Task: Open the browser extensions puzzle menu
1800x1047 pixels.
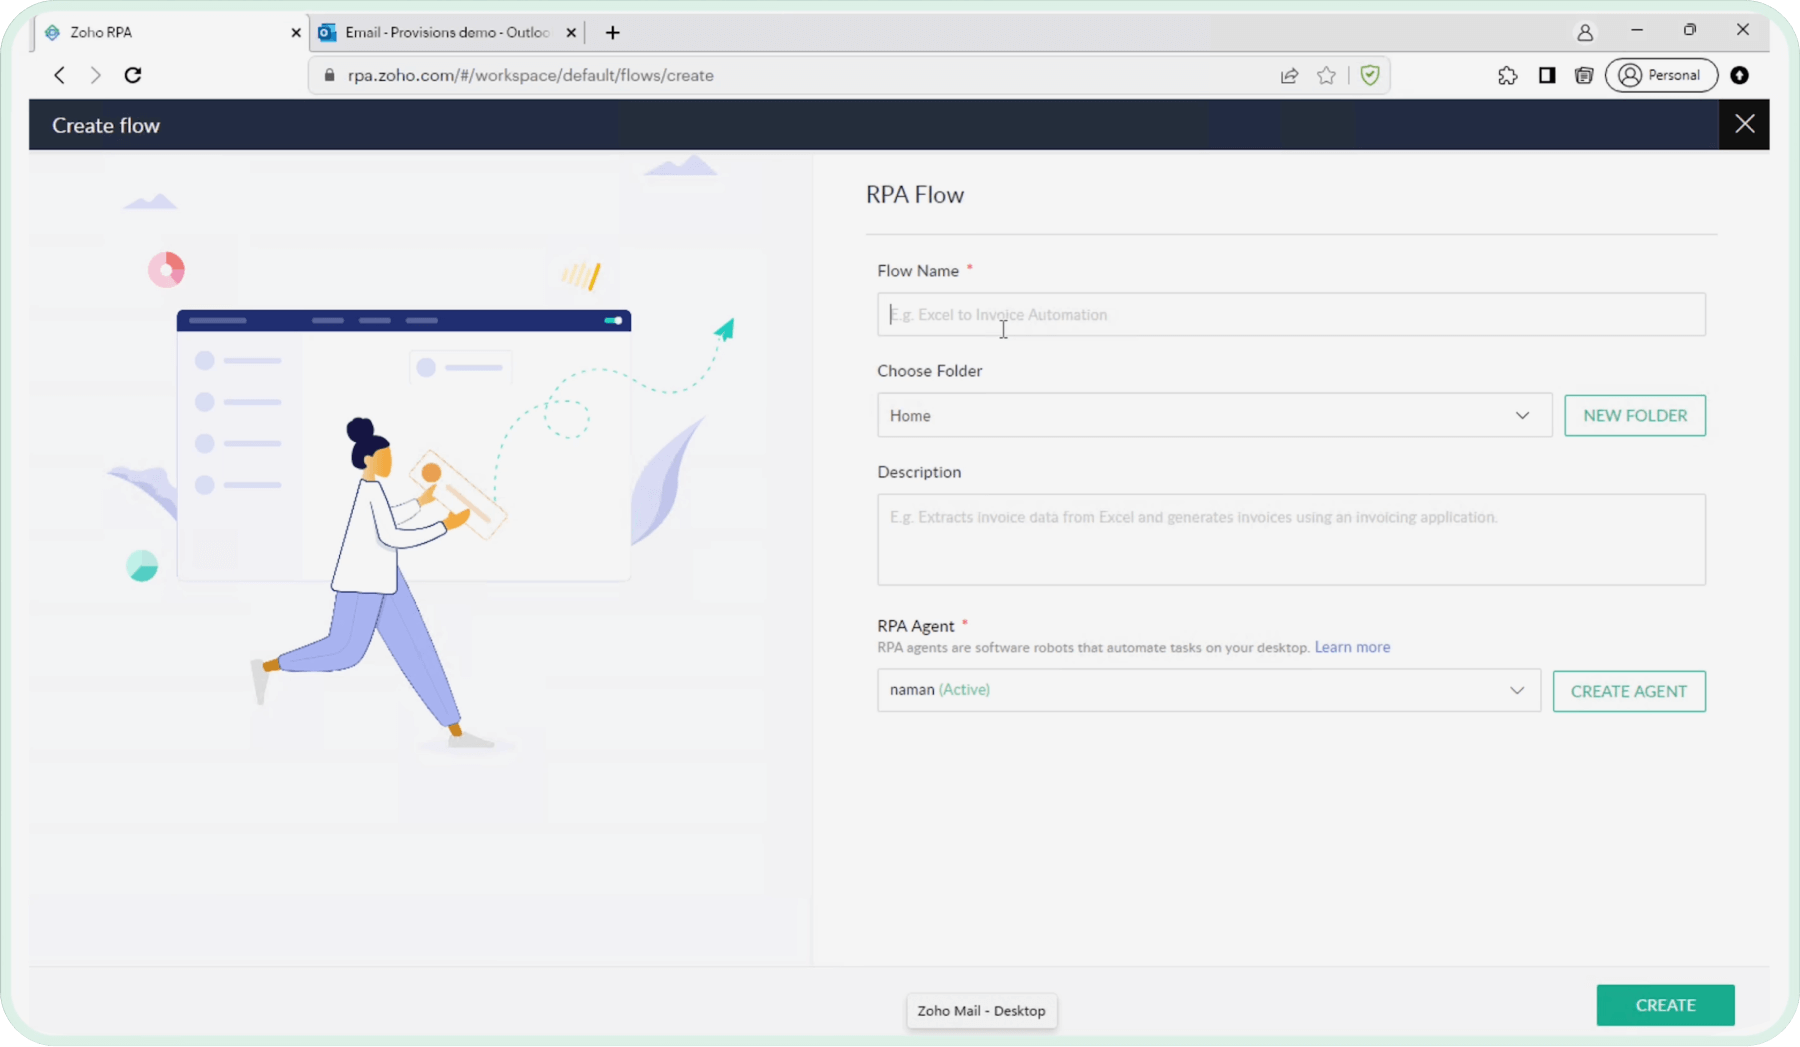Action: coord(1507,75)
